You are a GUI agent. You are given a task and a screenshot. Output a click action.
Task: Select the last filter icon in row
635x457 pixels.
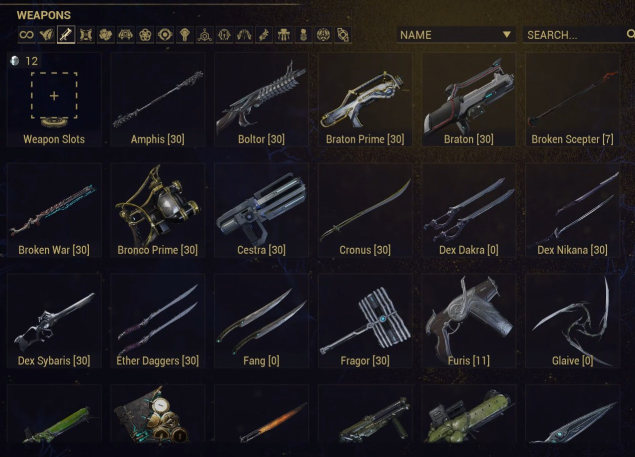tap(343, 35)
